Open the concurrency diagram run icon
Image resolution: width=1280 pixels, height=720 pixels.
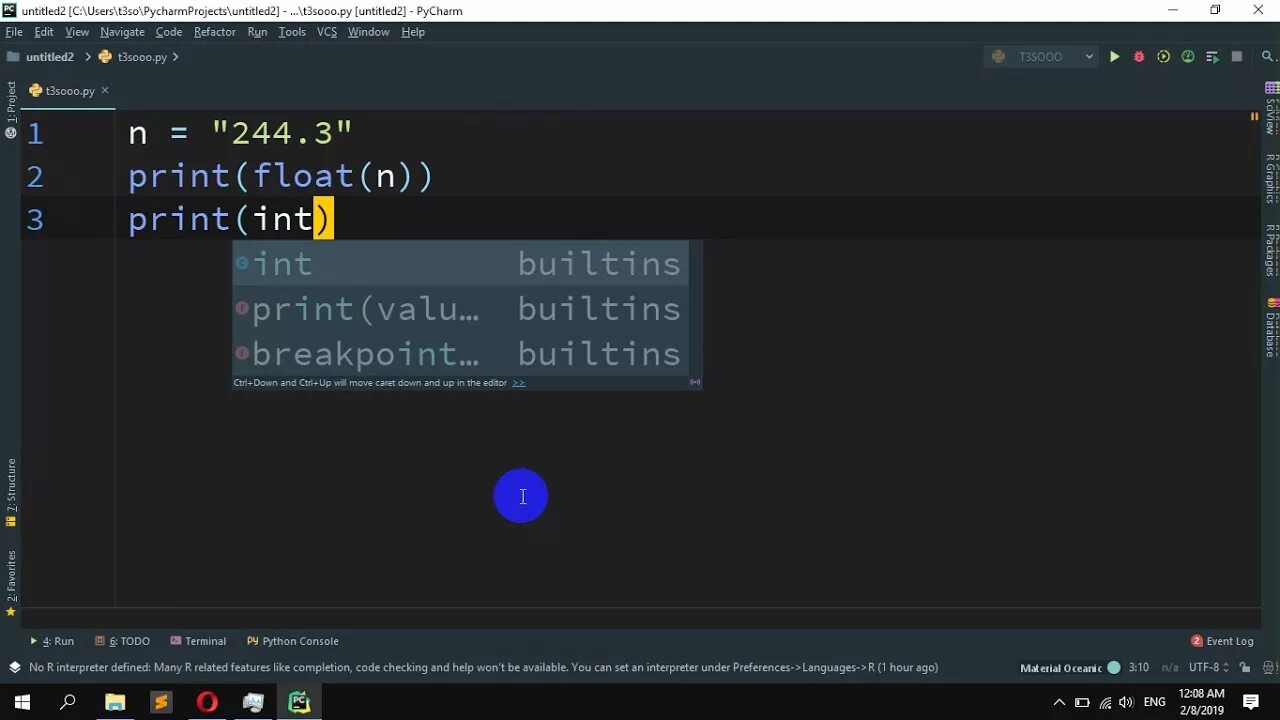coord(1212,57)
